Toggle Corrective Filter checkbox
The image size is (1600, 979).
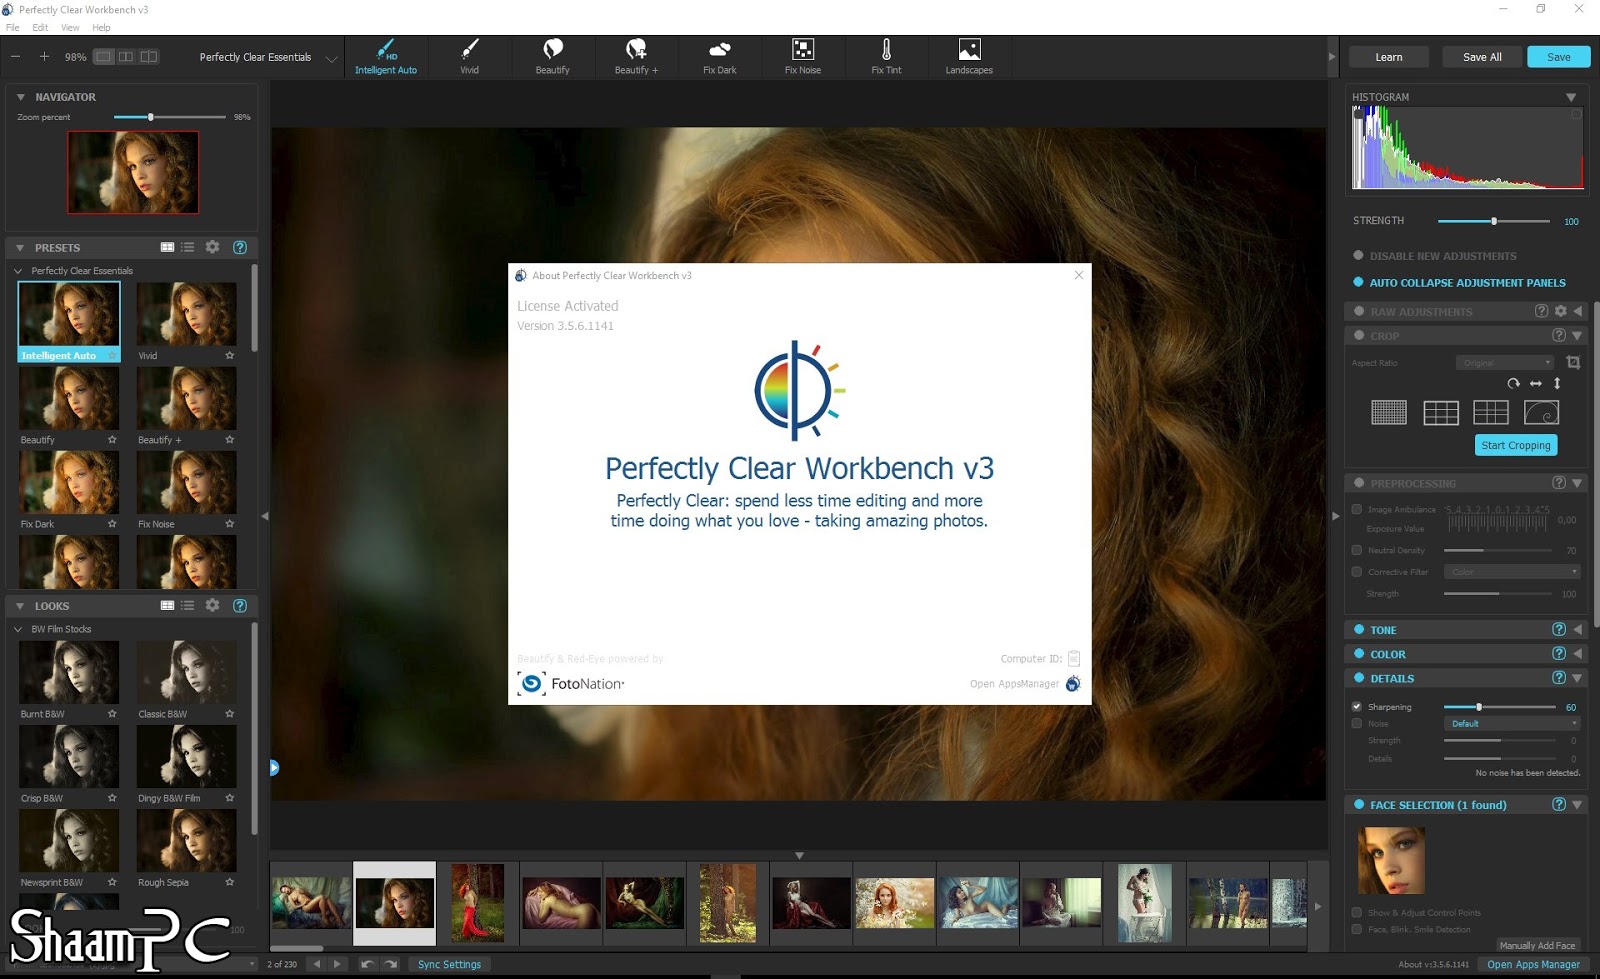click(1357, 572)
